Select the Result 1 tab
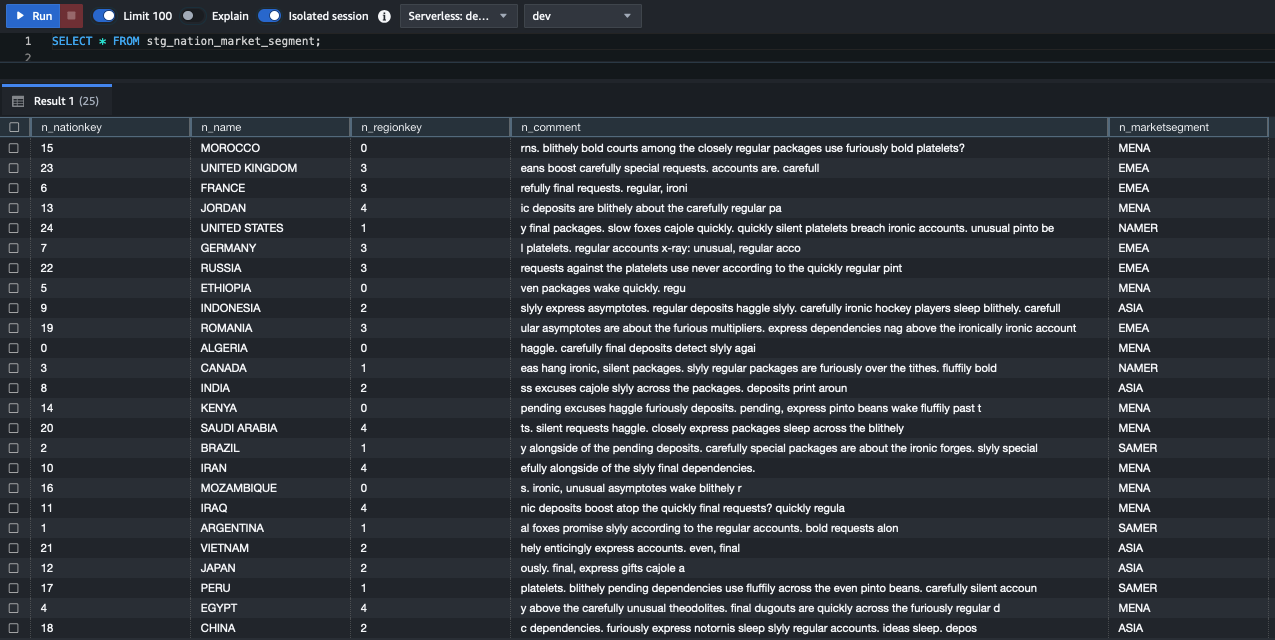1275x640 pixels. point(56,101)
